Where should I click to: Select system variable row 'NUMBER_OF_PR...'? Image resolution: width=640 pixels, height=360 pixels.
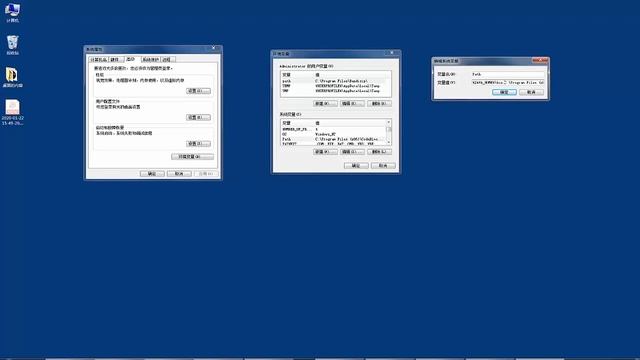[x=333, y=129]
